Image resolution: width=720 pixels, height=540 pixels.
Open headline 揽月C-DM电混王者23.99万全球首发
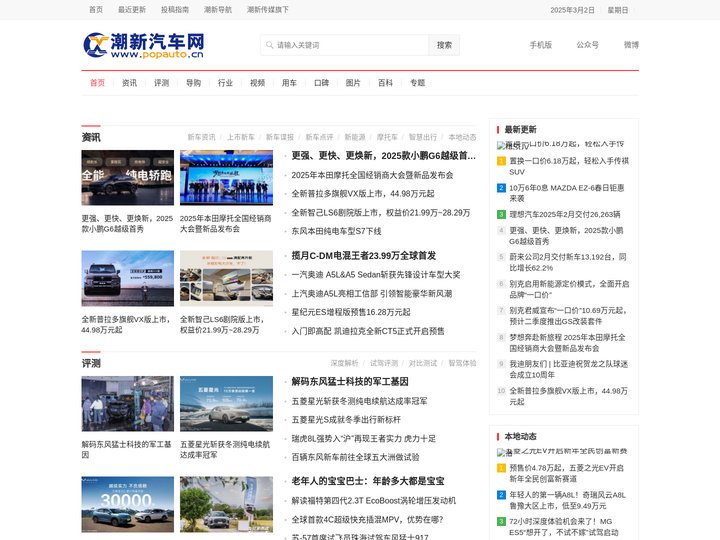pyautogui.click(x=364, y=255)
